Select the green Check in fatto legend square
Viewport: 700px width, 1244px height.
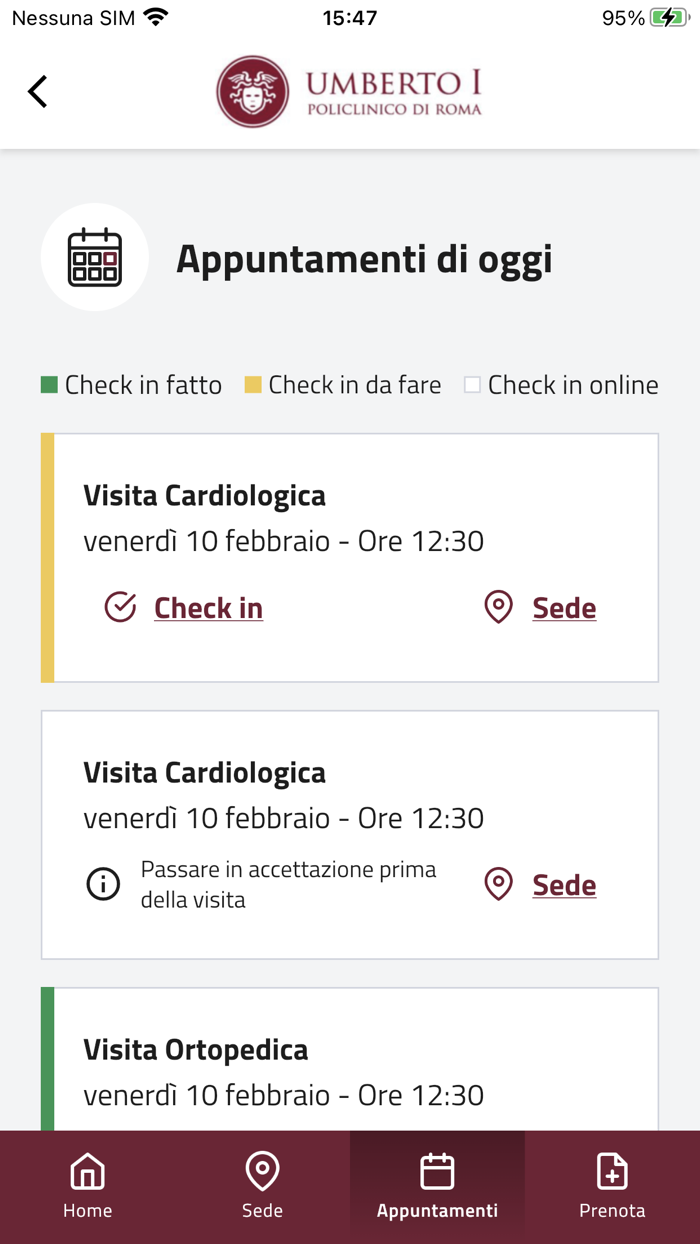coord(48,383)
